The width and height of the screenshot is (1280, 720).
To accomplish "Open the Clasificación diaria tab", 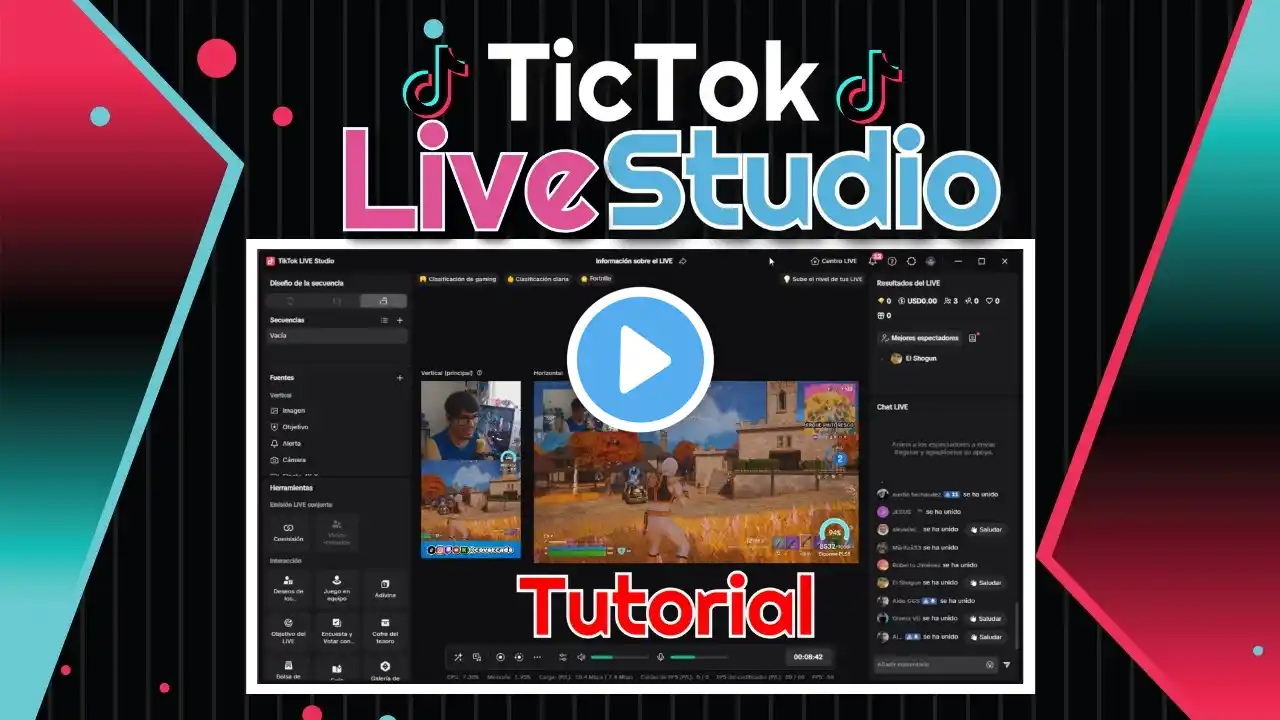I will click(x=539, y=279).
